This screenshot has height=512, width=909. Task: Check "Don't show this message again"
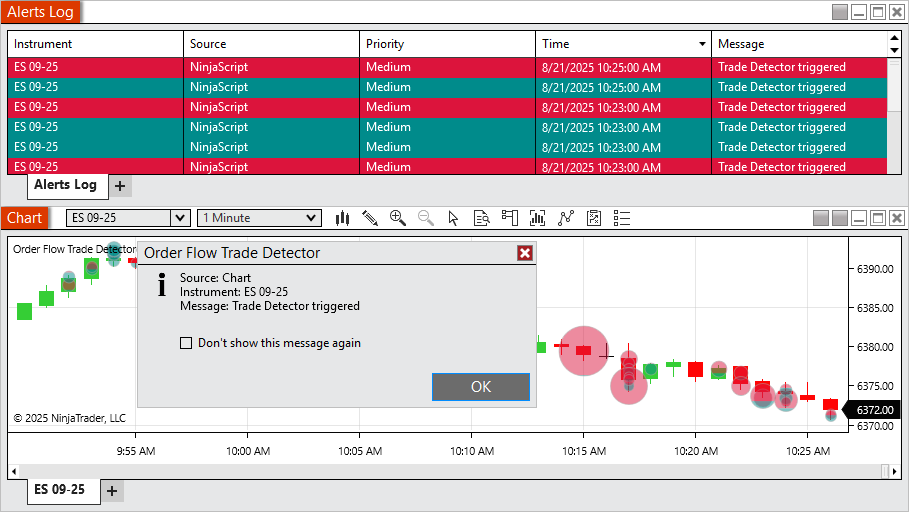coord(186,343)
